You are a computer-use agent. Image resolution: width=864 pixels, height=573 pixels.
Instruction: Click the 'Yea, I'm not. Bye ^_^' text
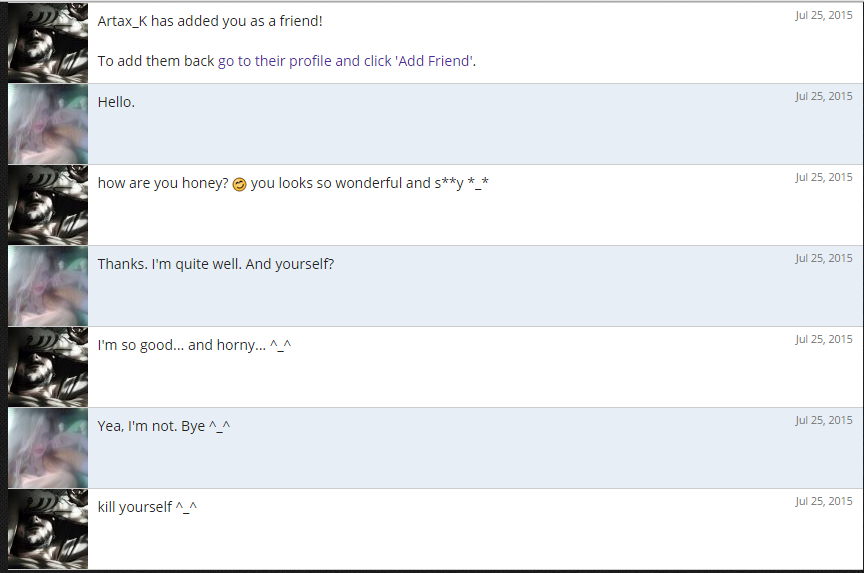[164, 426]
